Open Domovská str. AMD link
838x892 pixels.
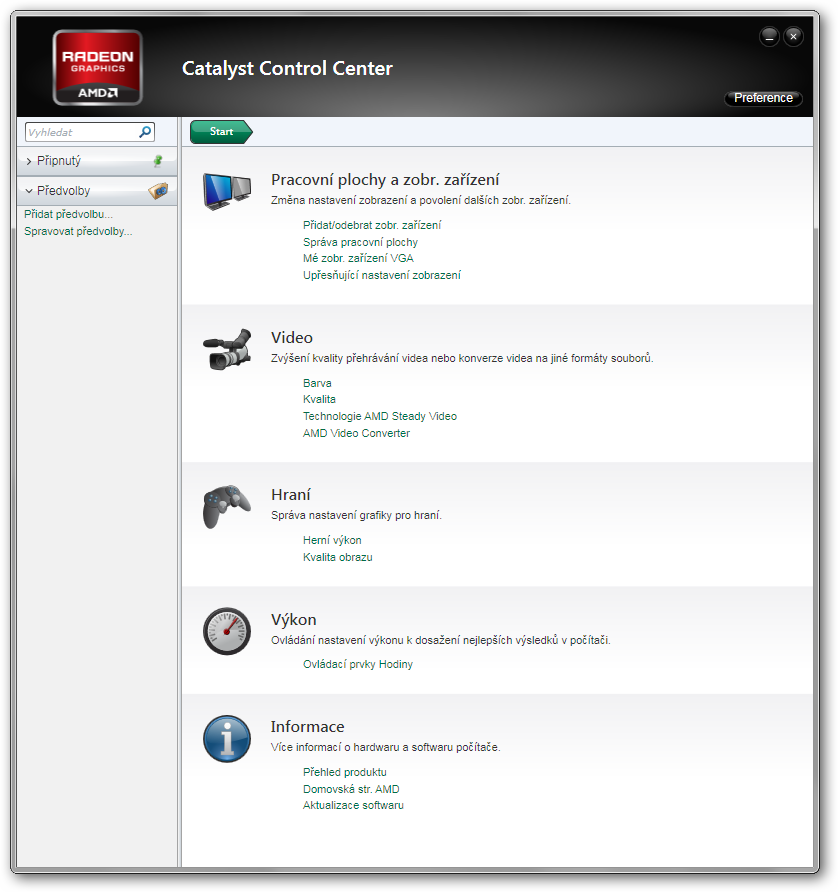pyautogui.click(x=350, y=790)
